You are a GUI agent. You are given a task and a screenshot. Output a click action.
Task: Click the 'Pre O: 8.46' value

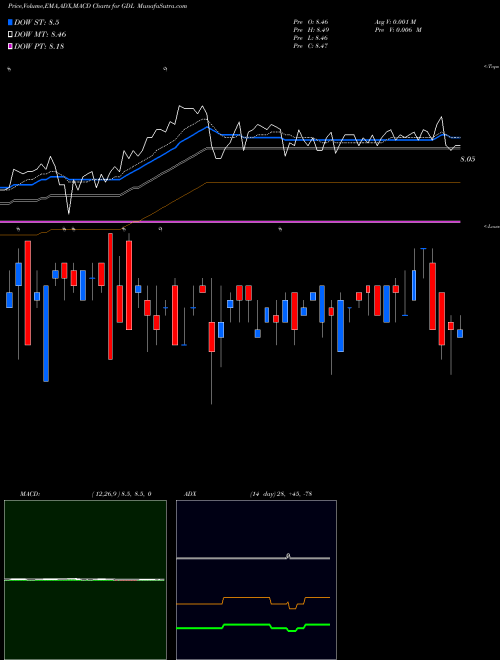coord(311,21)
